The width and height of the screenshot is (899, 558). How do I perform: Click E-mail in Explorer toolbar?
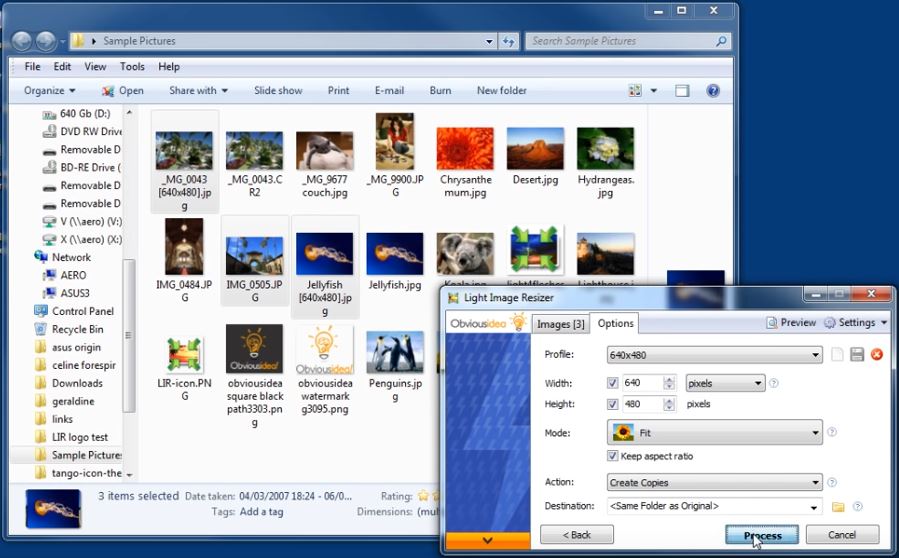tap(389, 91)
